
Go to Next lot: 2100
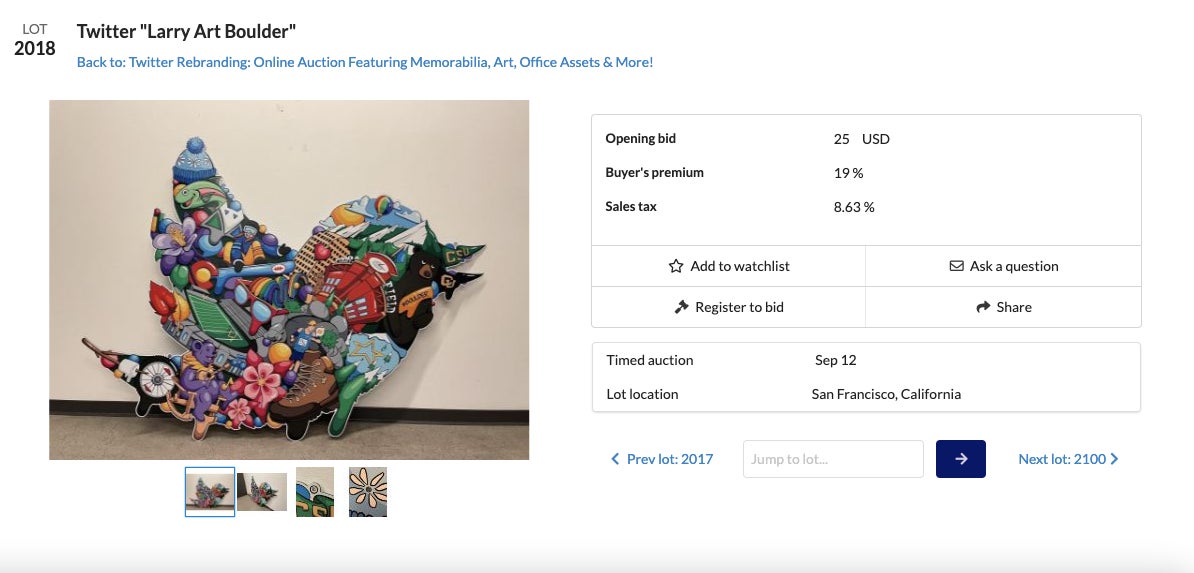point(1061,459)
